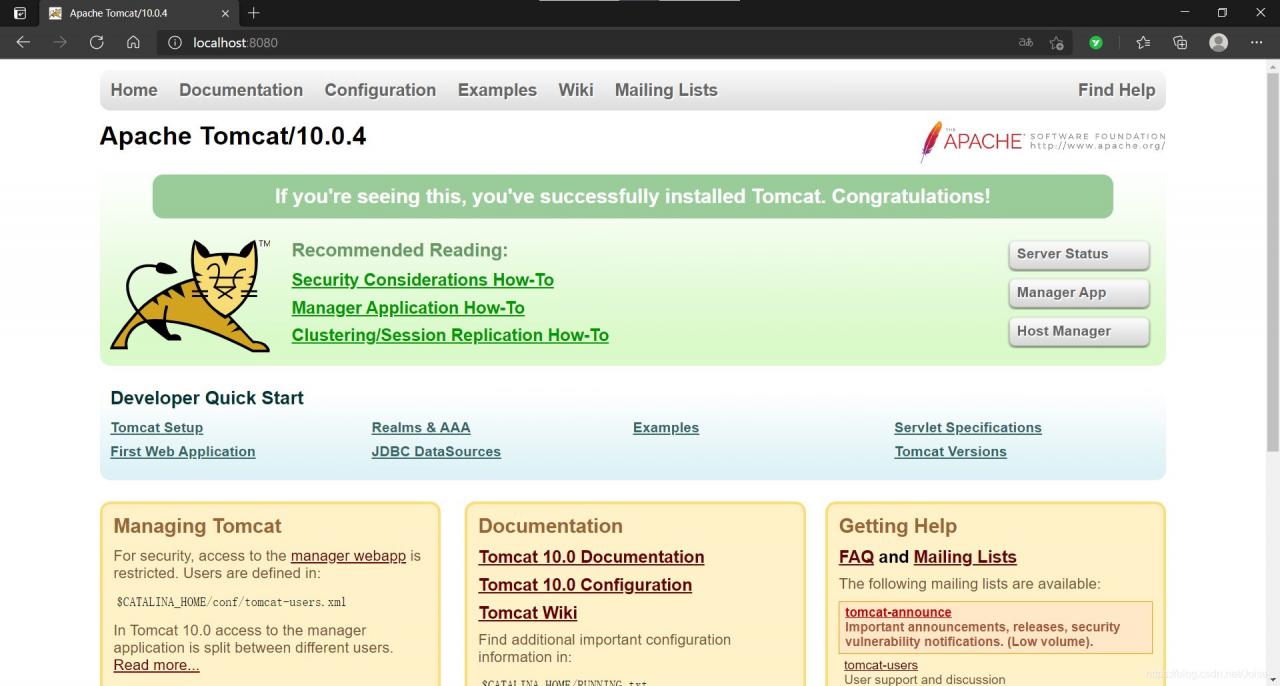Open Clustering/Session Replication How-To link
The height and width of the screenshot is (686, 1280).
(450, 335)
